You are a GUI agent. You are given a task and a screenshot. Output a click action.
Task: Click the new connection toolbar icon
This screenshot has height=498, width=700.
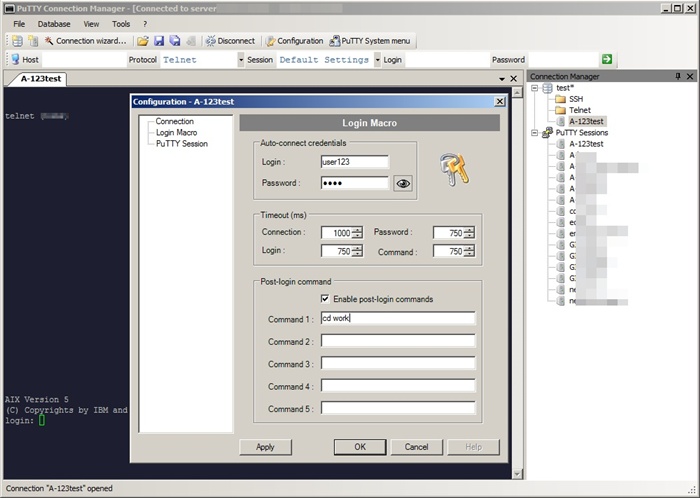coord(33,41)
